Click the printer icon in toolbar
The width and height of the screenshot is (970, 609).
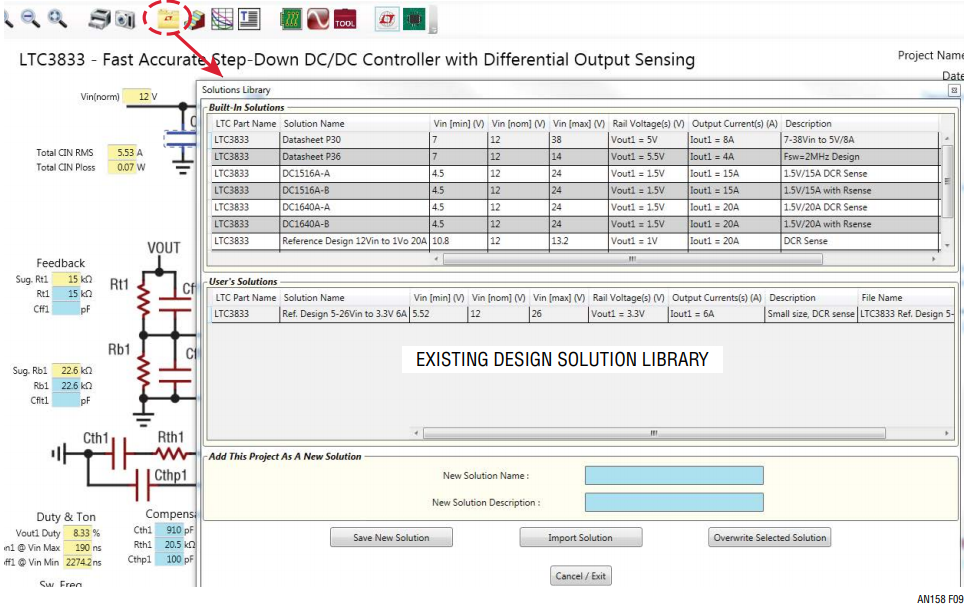click(x=99, y=19)
